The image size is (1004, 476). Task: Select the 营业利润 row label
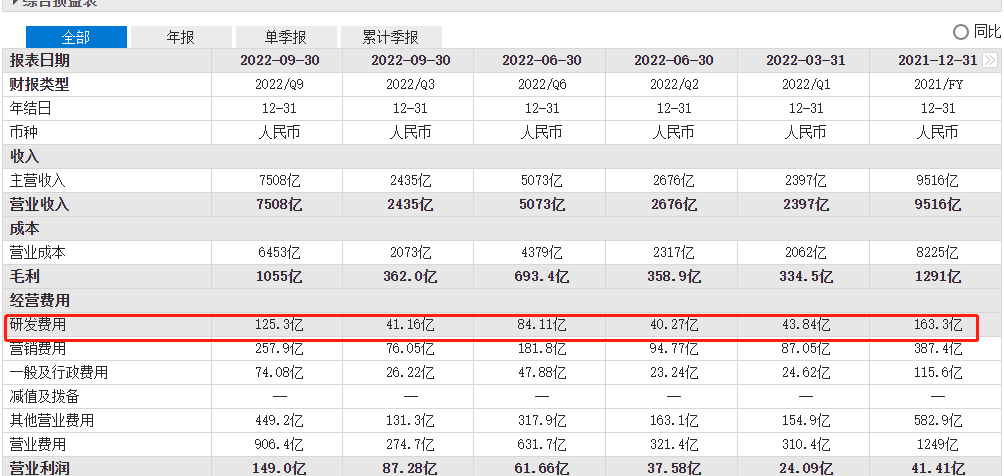(x=38, y=467)
